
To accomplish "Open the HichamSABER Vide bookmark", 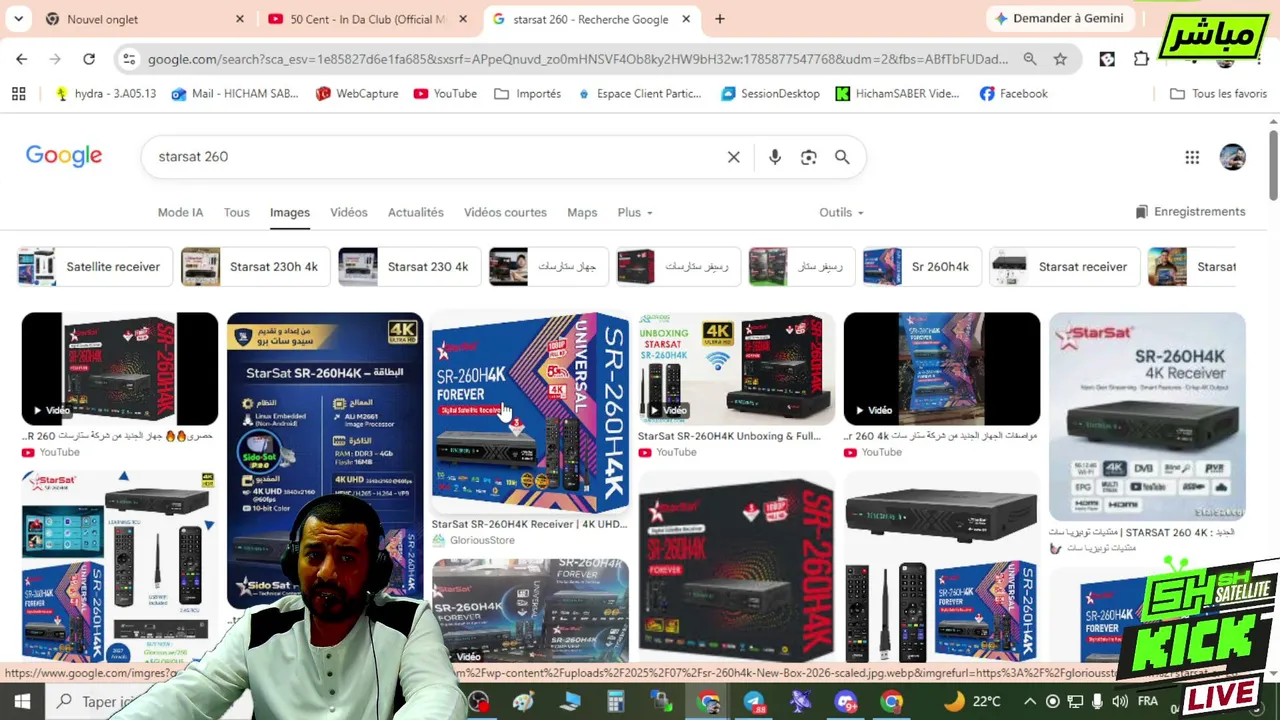I will click(x=897, y=94).
